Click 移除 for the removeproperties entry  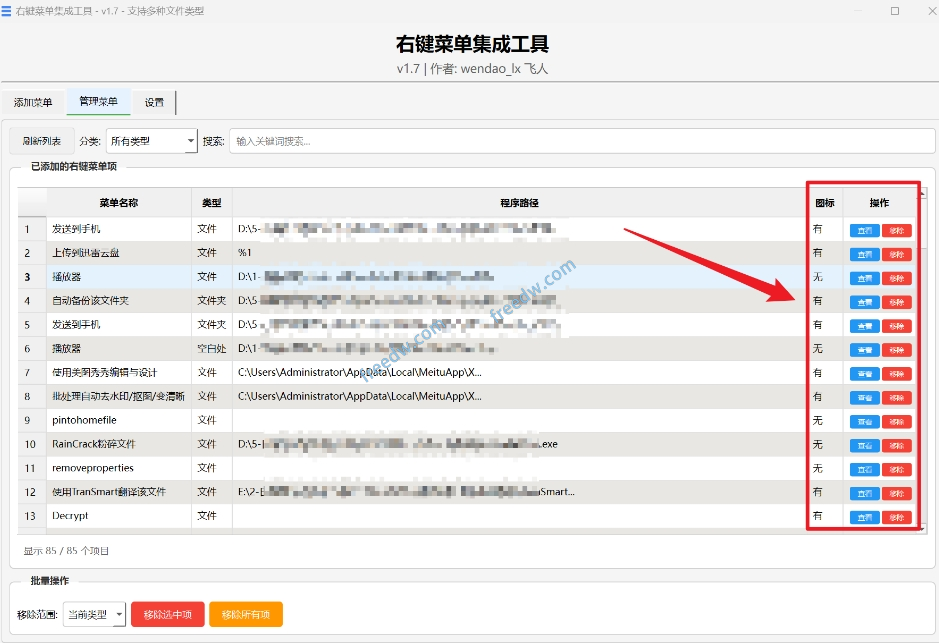[x=895, y=469]
